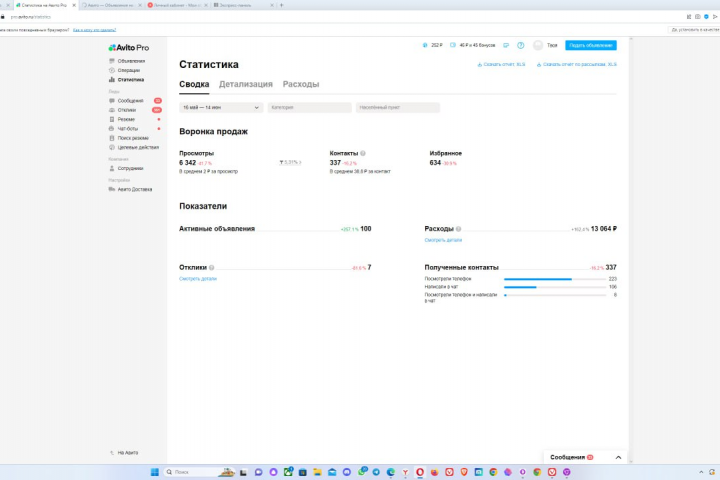The width and height of the screenshot is (720, 480).
Task: Open Целевые действия in the sidebar
Action: click(134, 147)
